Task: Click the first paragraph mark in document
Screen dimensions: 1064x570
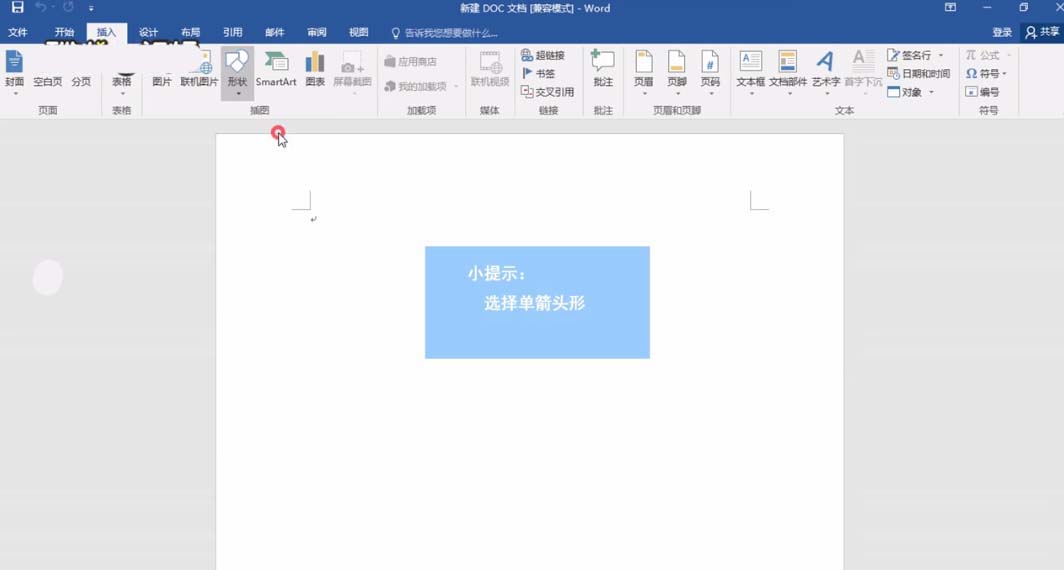Action: point(313,219)
